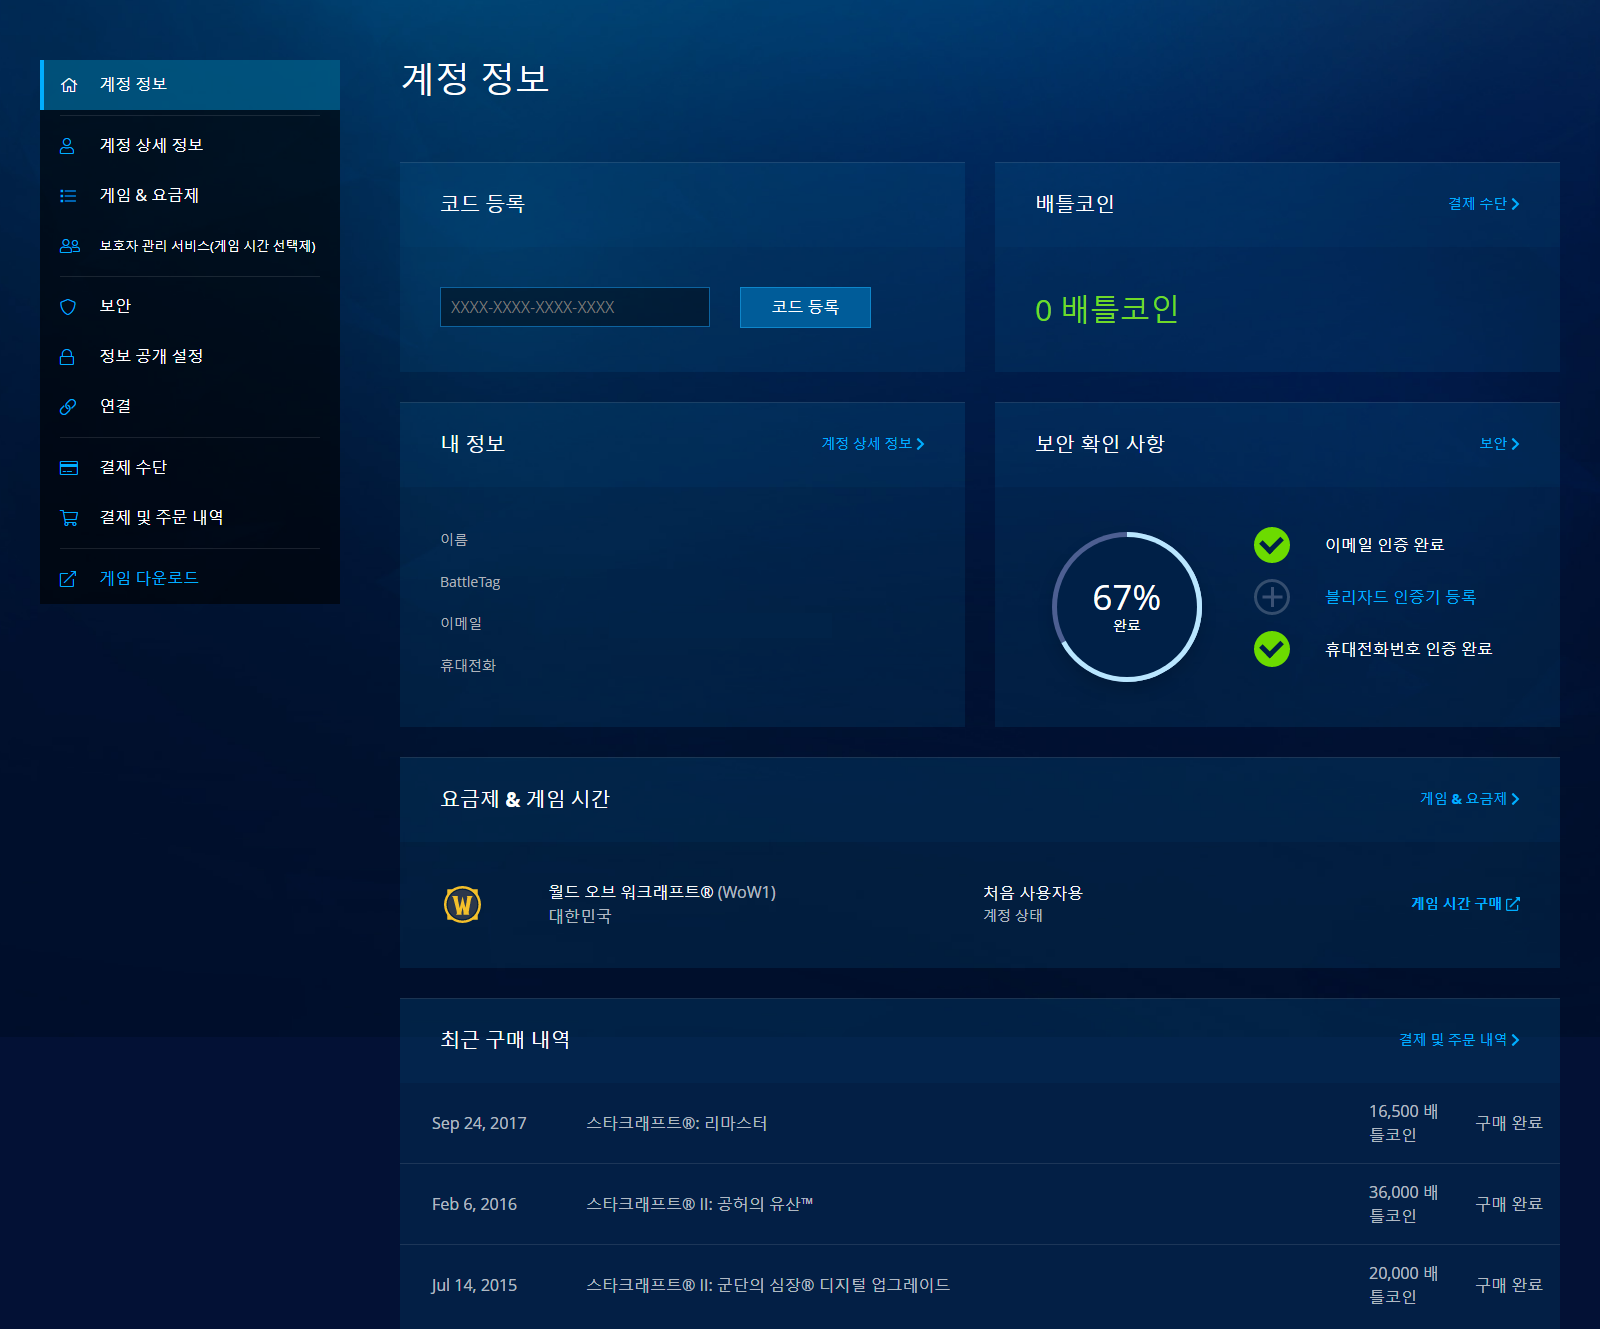Select the 스타크래프트® II: 공허의 유산 purchase row
Image resolution: width=1600 pixels, height=1329 pixels.
(980, 1204)
